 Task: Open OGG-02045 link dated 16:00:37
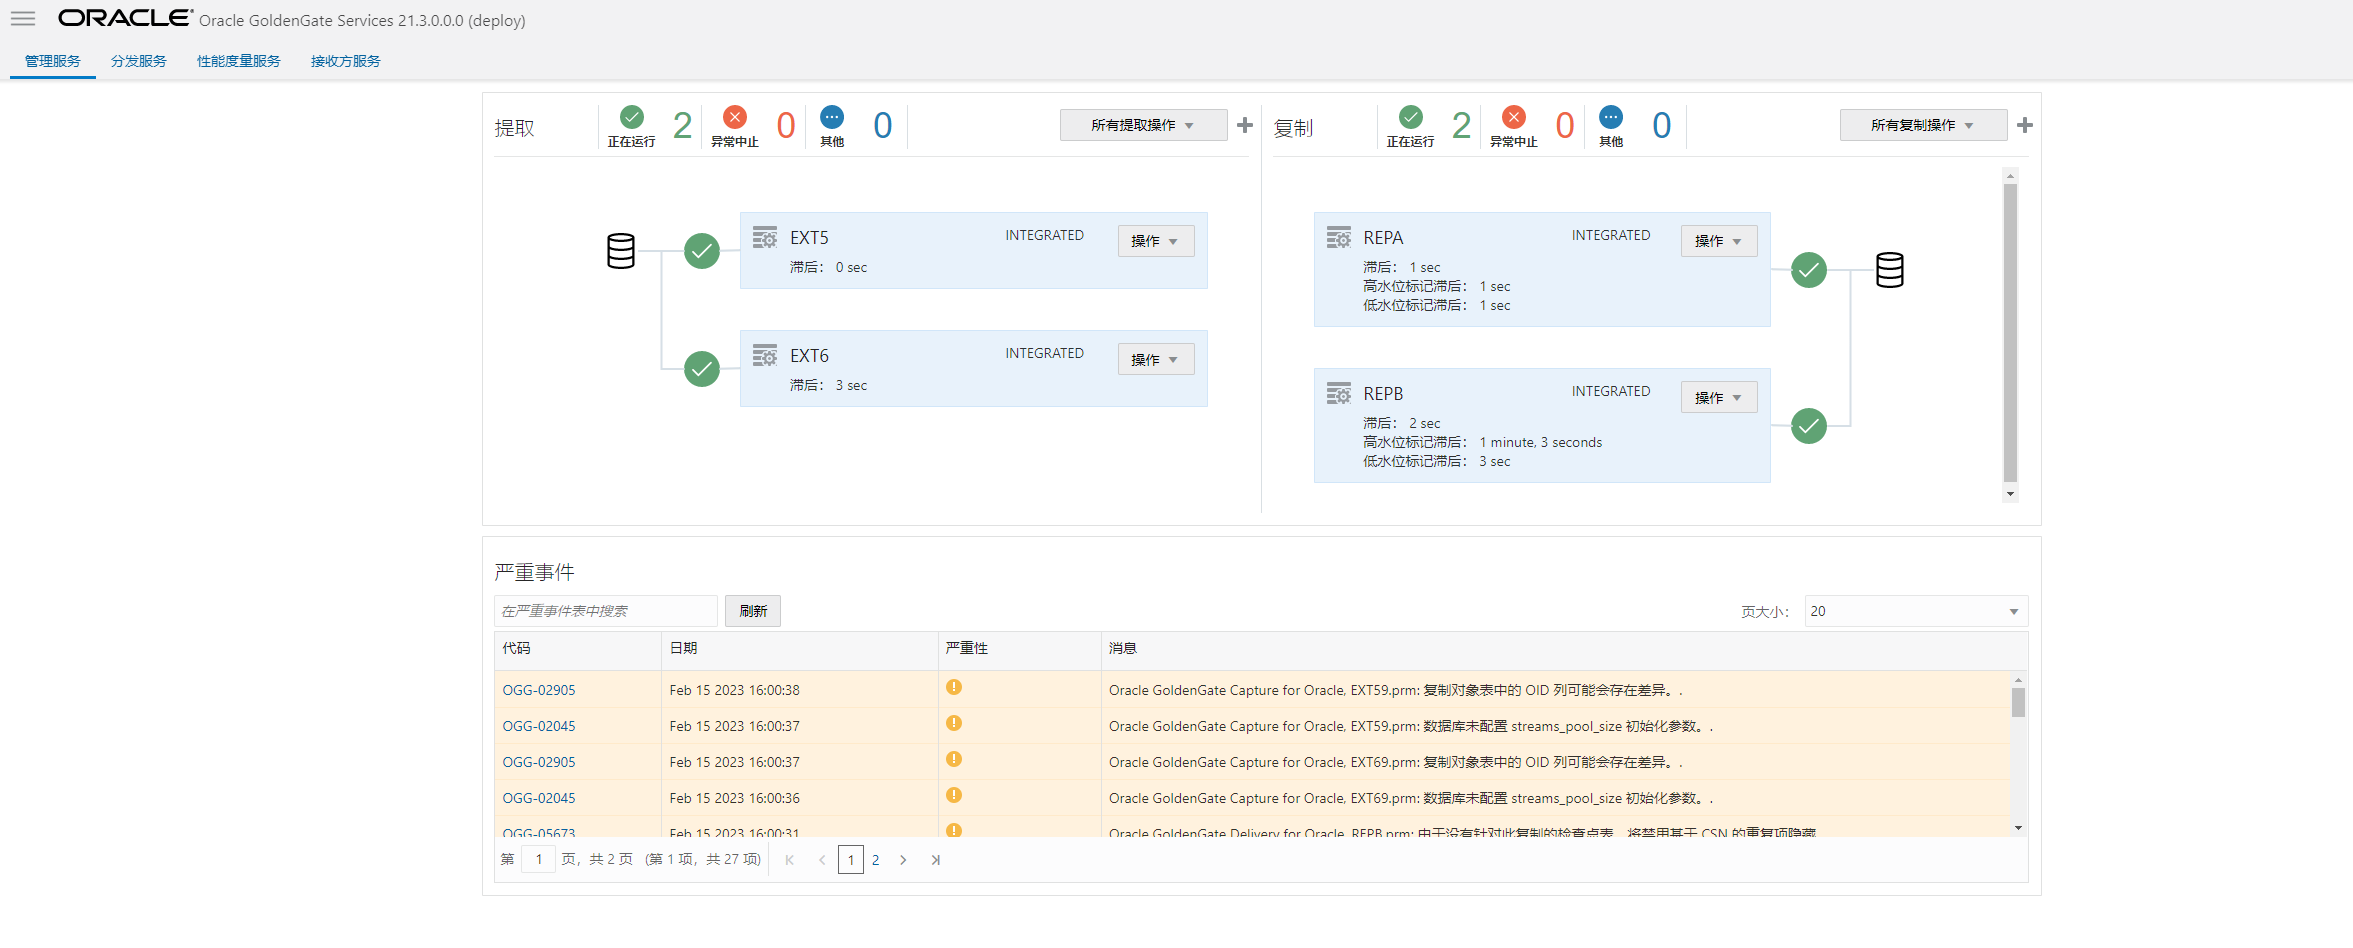(x=539, y=726)
